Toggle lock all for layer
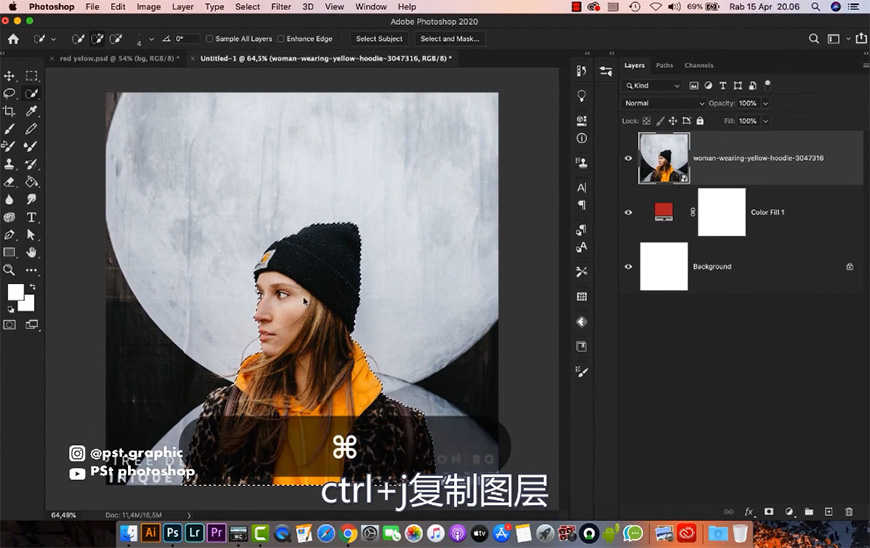 pyautogui.click(x=700, y=121)
